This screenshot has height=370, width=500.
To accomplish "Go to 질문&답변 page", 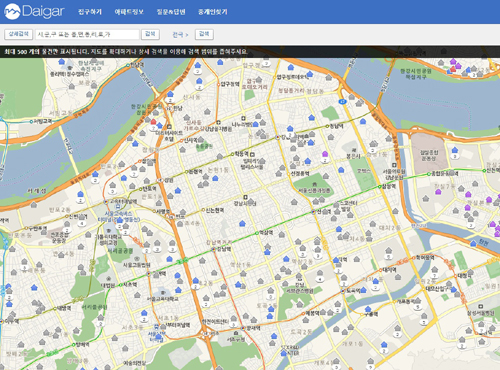I will coord(171,12).
